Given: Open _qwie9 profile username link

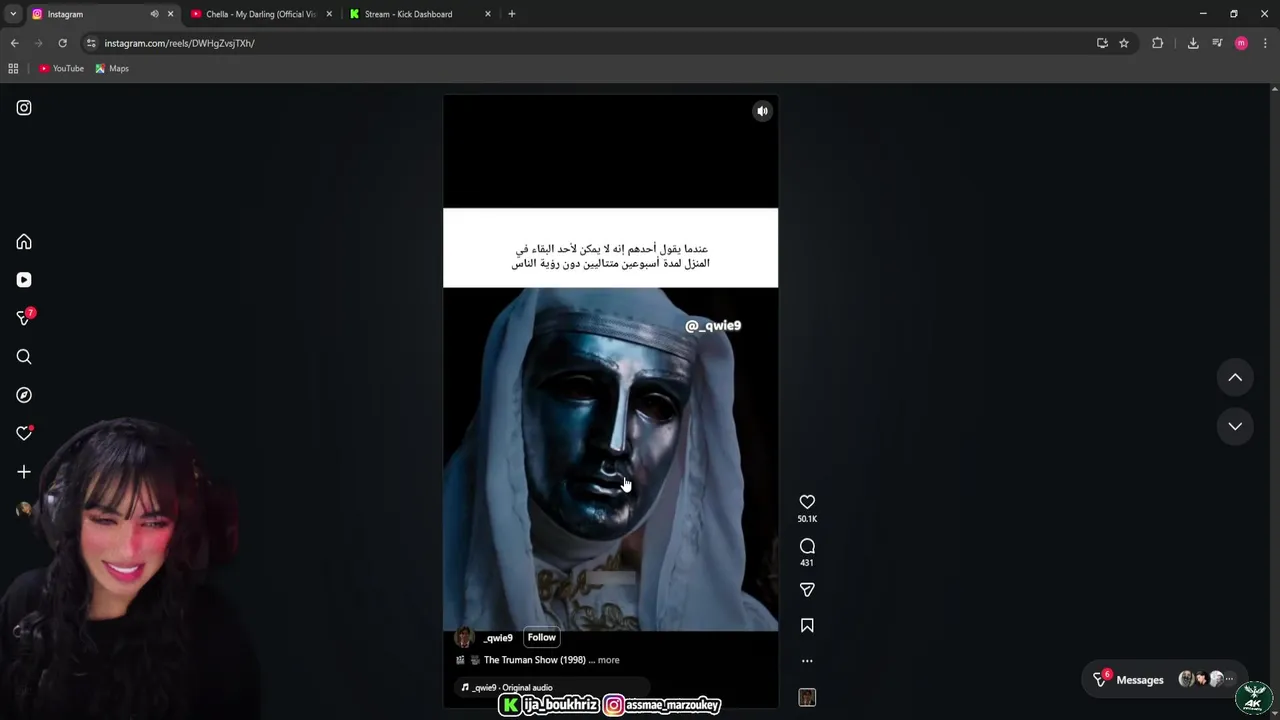Looking at the screenshot, I should 498,638.
